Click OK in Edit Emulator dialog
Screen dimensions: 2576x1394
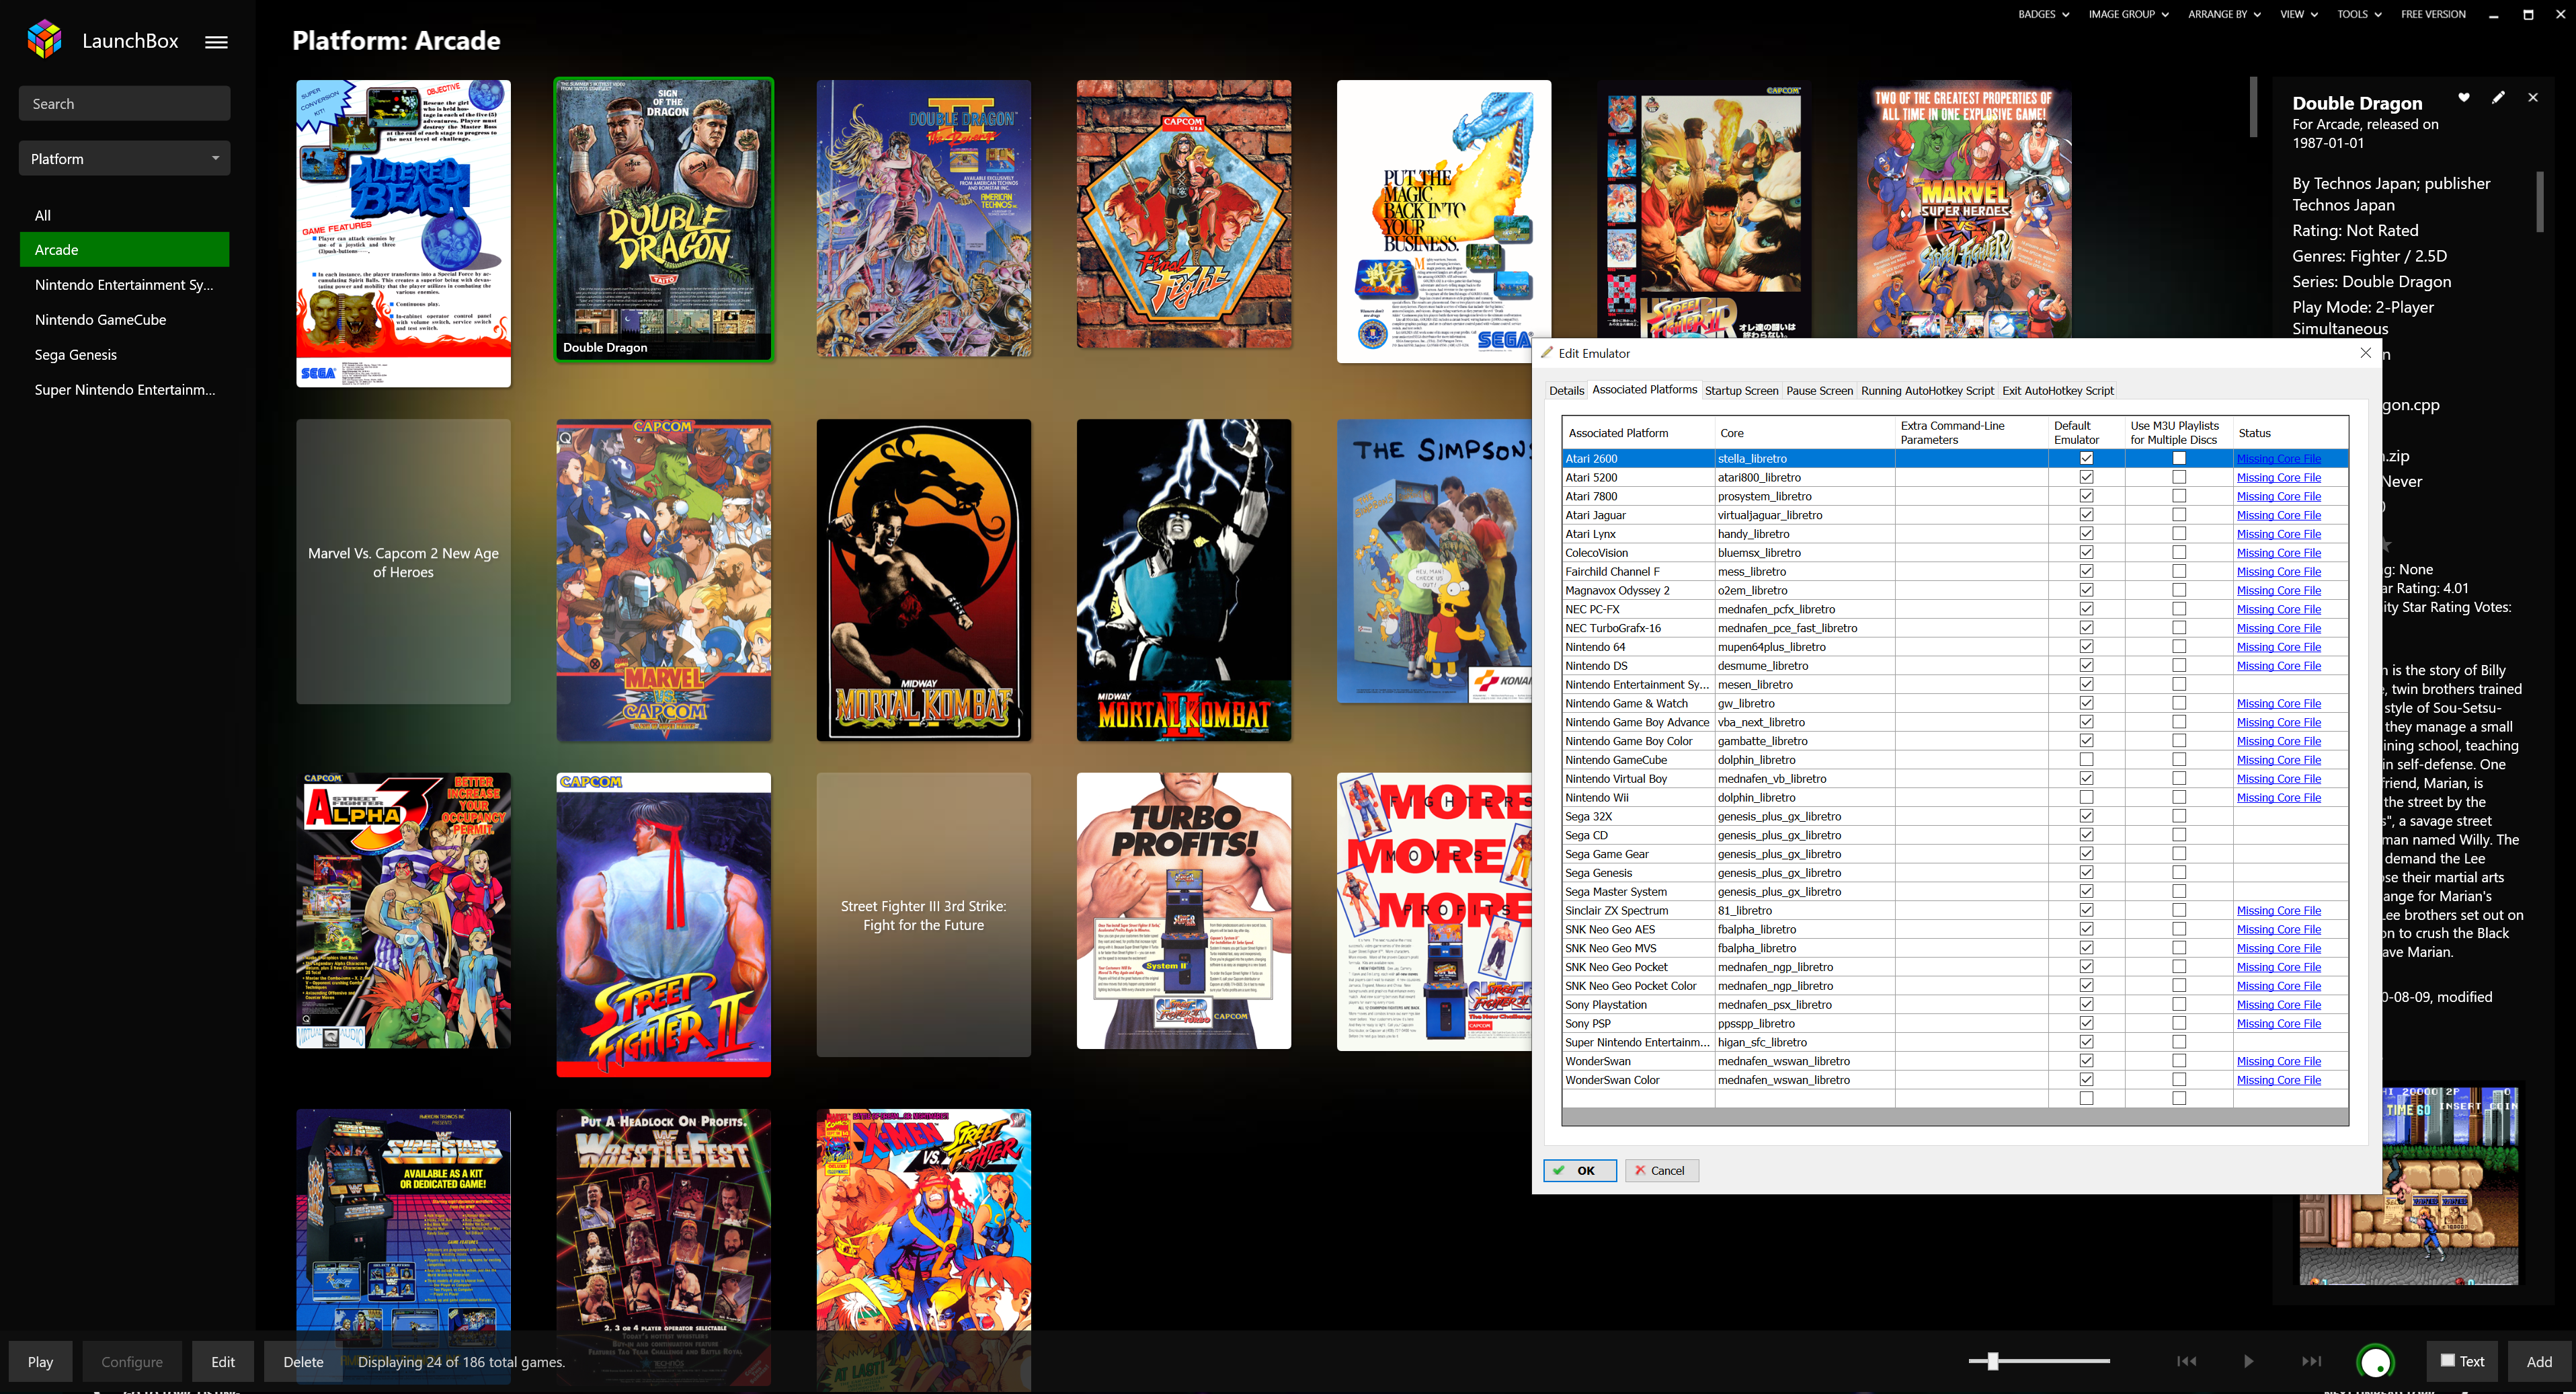pos(1579,1170)
